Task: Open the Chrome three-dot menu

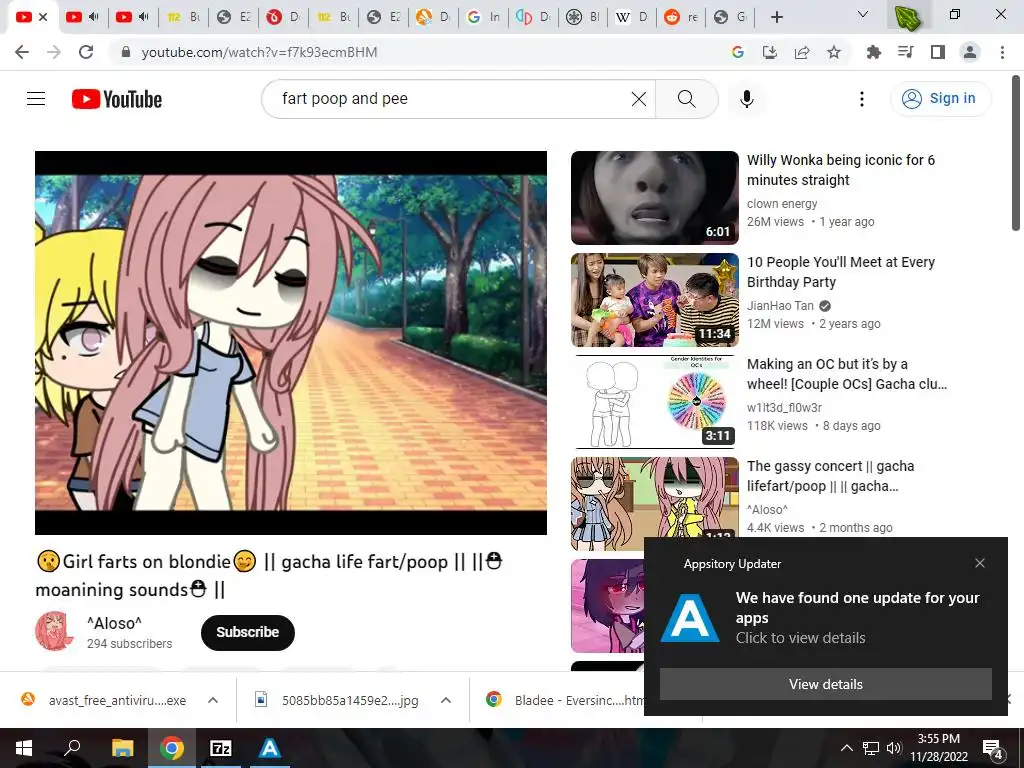Action: tap(1002, 52)
